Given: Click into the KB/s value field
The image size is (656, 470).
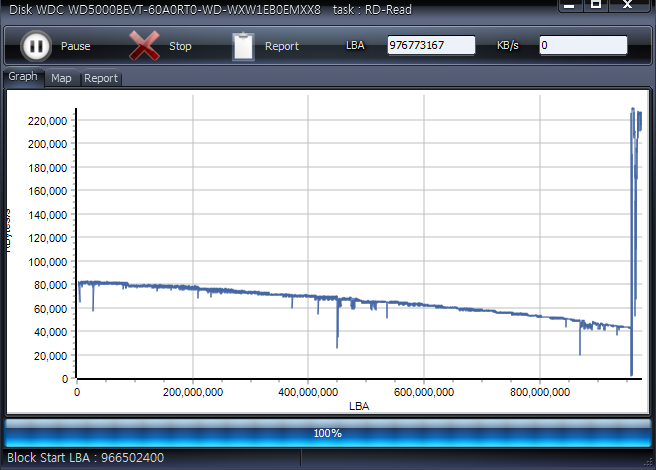Looking at the screenshot, I should click(x=583, y=45).
